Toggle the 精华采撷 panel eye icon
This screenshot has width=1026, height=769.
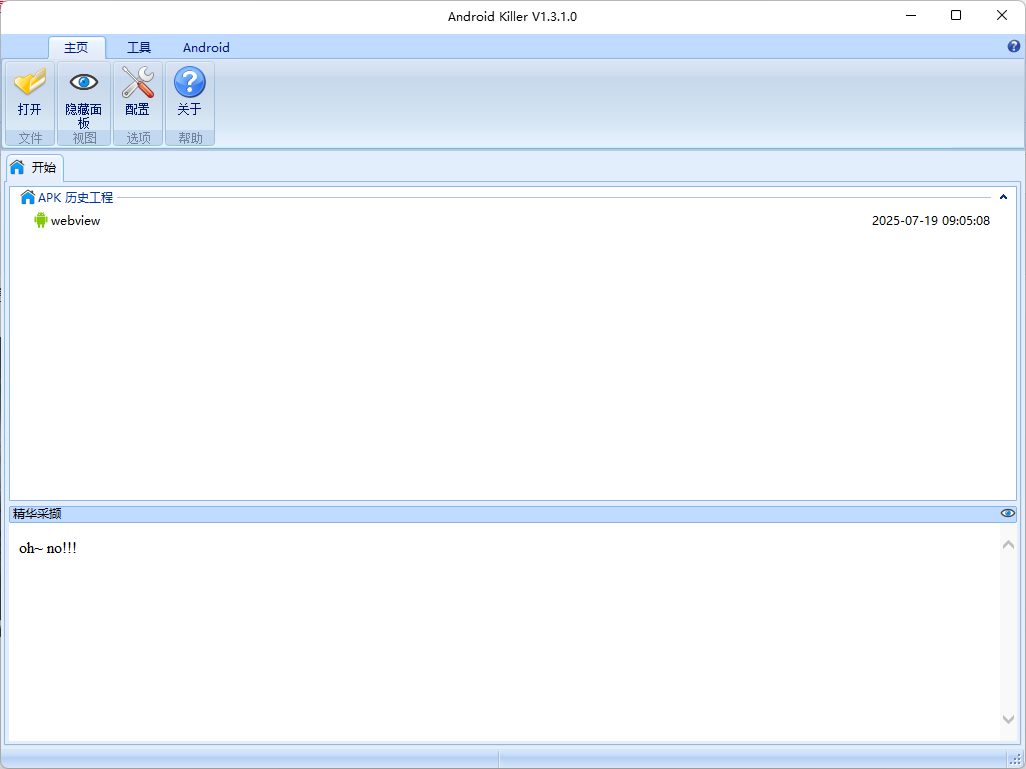click(x=1008, y=513)
